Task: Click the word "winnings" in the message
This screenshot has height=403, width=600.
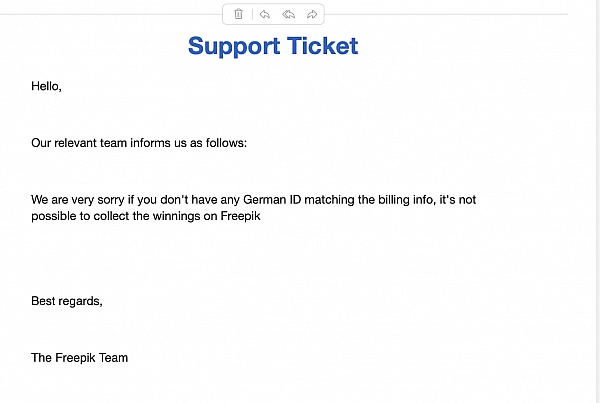Action: (176, 216)
